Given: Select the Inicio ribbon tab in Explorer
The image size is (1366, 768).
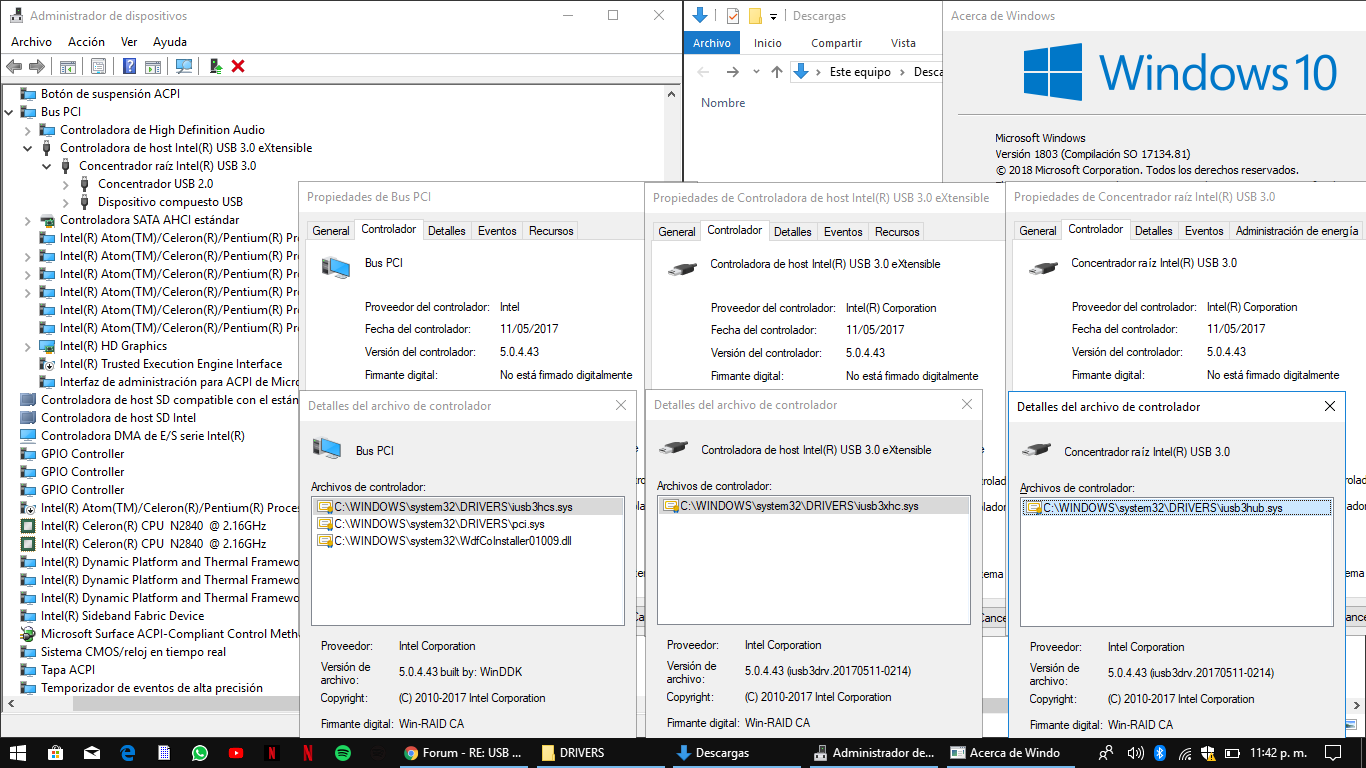Looking at the screenshot, I should point(768,43).
